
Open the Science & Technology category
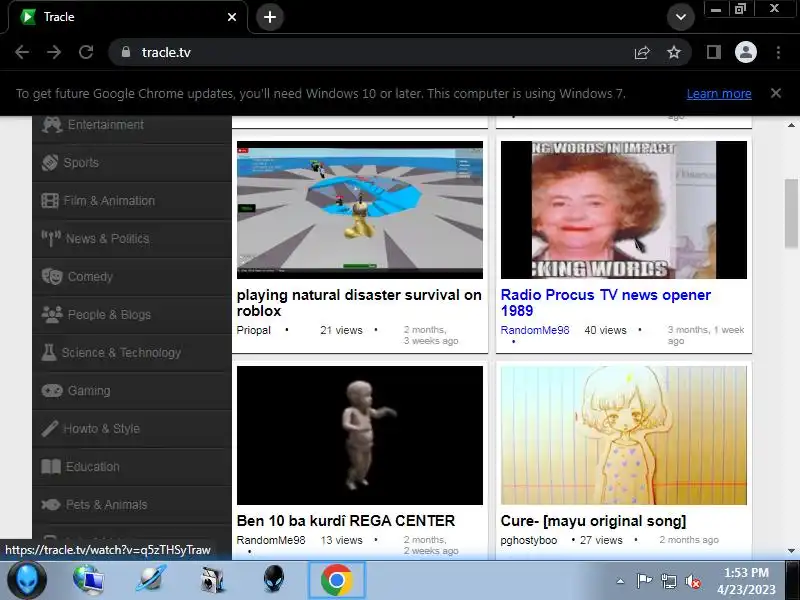tap(132, 353)
